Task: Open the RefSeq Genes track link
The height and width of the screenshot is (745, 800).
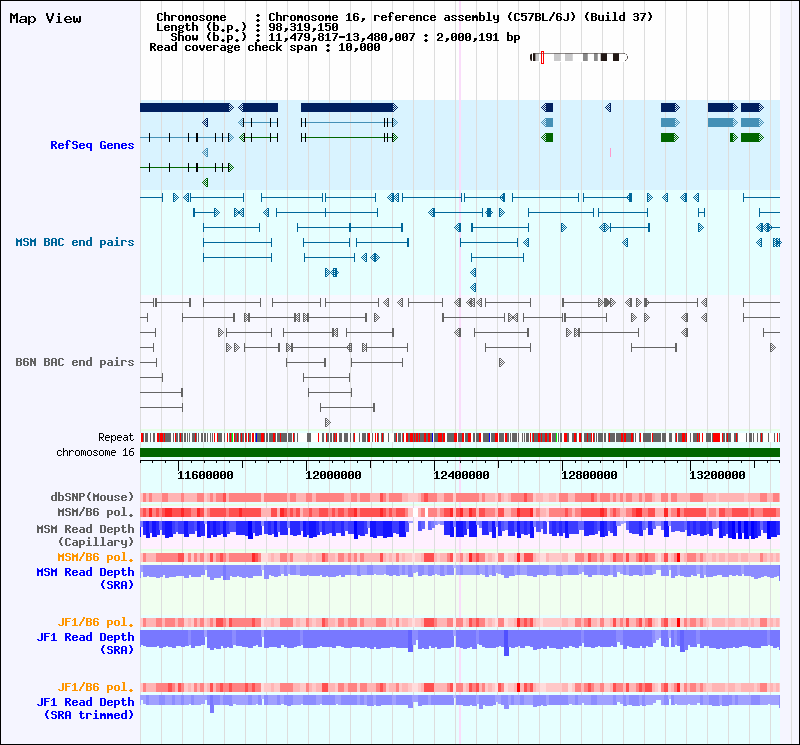Action: point(92,145)
